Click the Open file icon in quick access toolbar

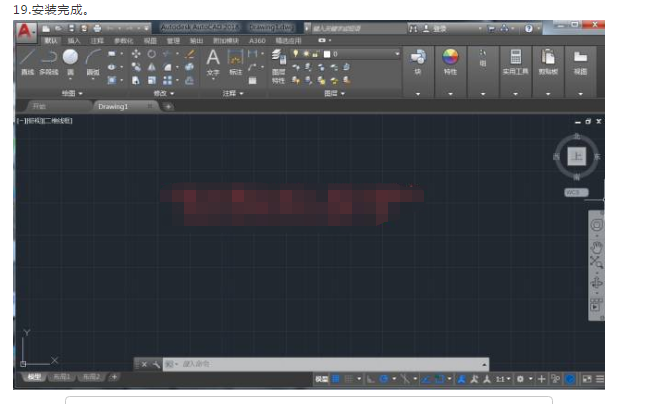click(58, 28)
